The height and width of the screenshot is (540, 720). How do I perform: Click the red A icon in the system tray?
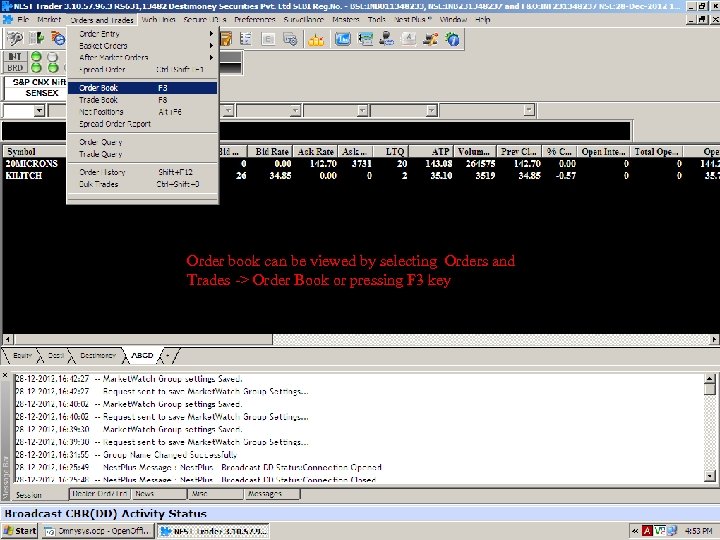tap(647, 531)
